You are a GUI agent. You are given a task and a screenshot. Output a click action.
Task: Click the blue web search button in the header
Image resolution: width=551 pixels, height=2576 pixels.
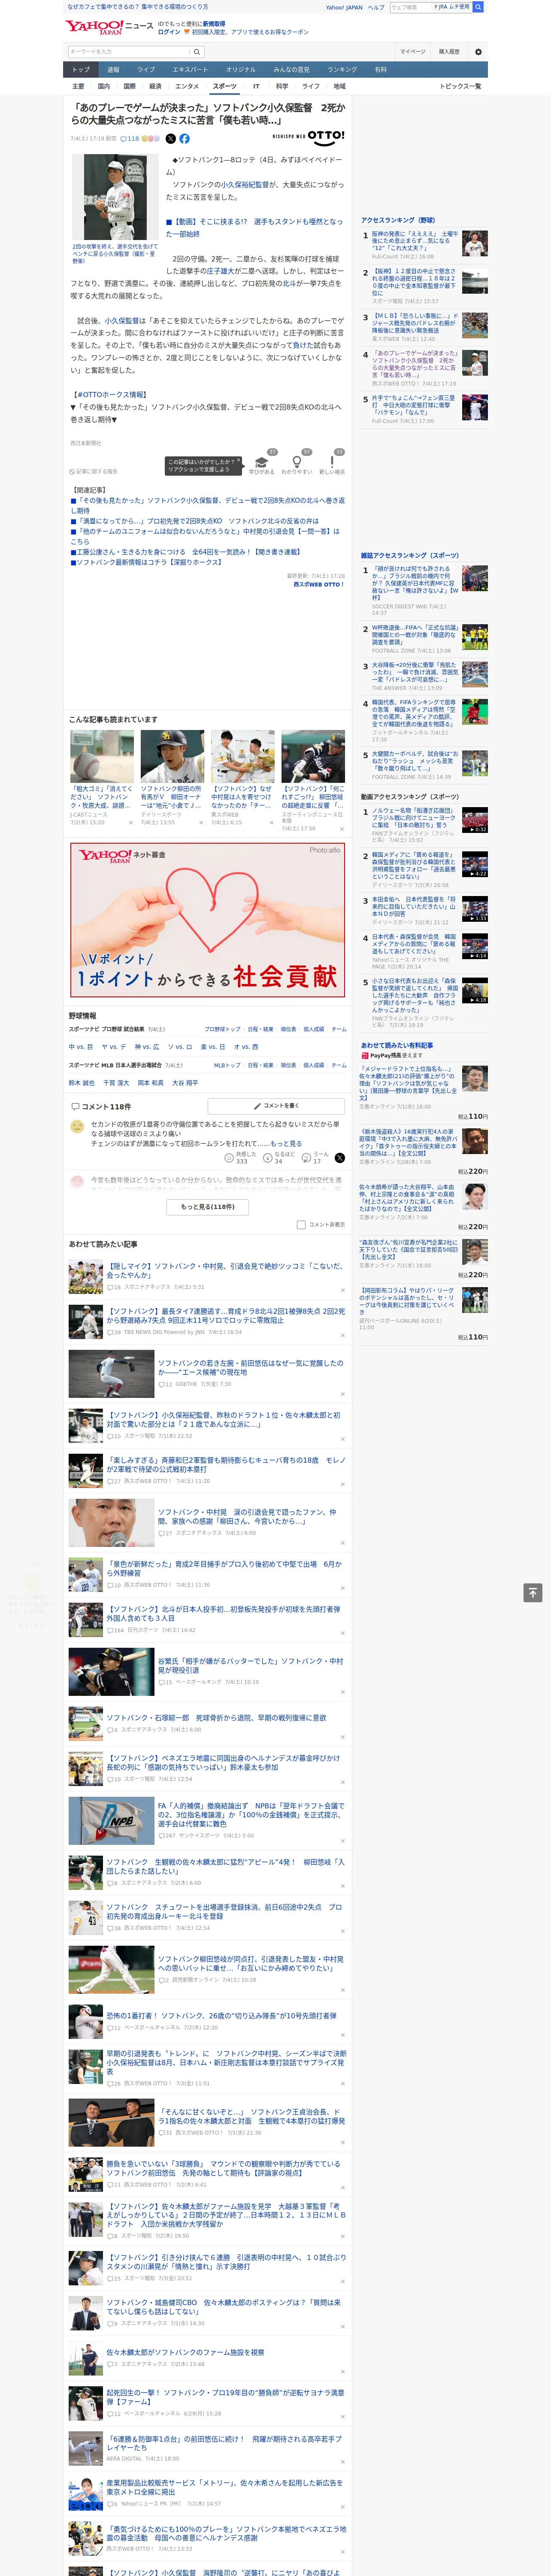[x=478, y=7]
